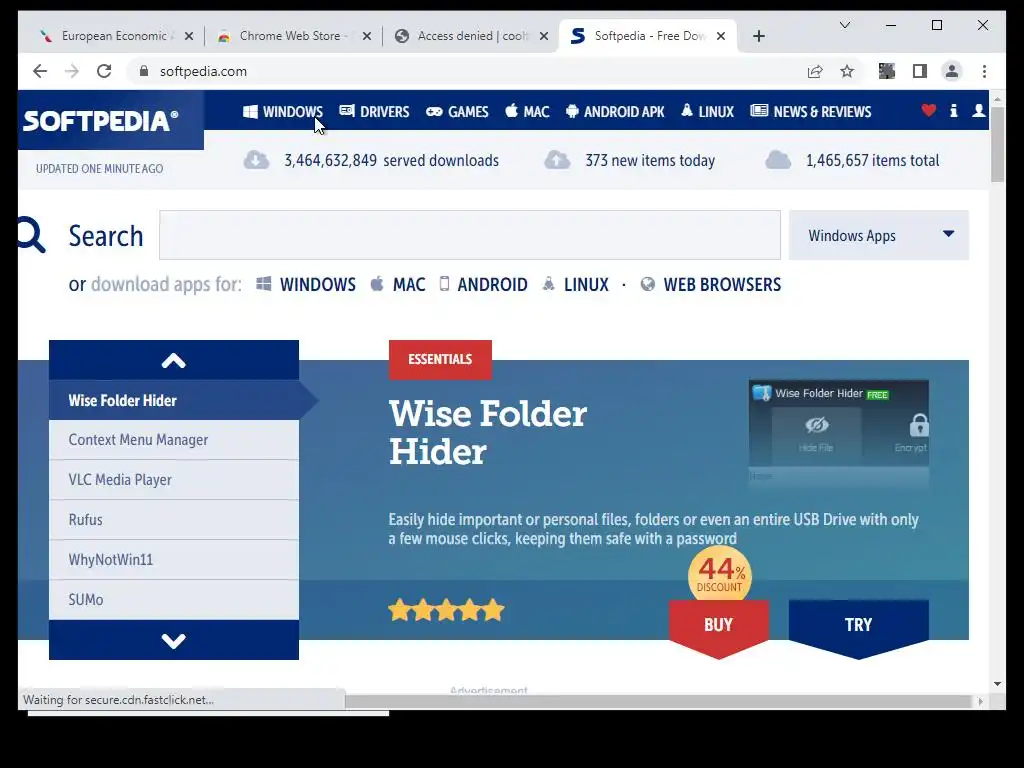Open NEWS & REVIEWS section
This screenshot has height=768, width=1024.
[810, 112]
